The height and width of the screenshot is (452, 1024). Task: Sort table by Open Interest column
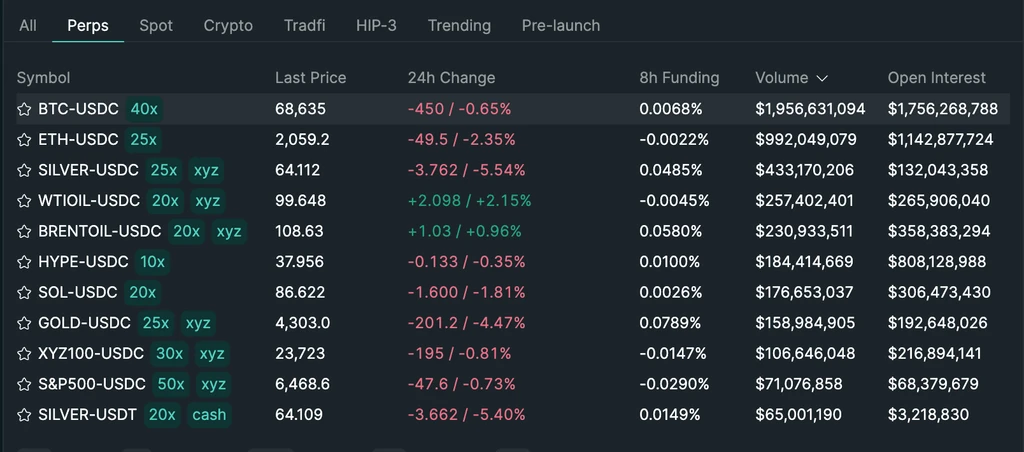pyautogui.click(x=936, y=78)
